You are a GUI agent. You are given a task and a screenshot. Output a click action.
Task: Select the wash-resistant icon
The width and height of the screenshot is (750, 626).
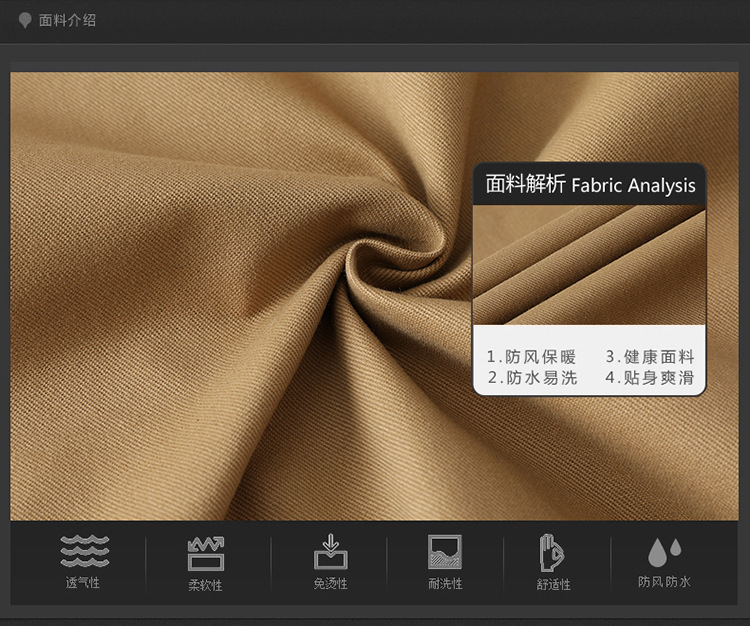click(x=445, y=552)
